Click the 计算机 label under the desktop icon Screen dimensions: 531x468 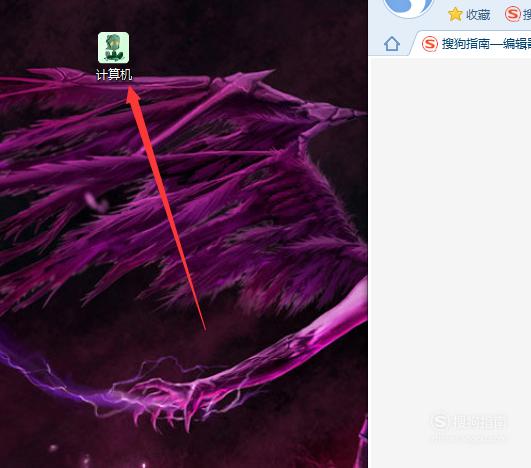pos(114,74)
